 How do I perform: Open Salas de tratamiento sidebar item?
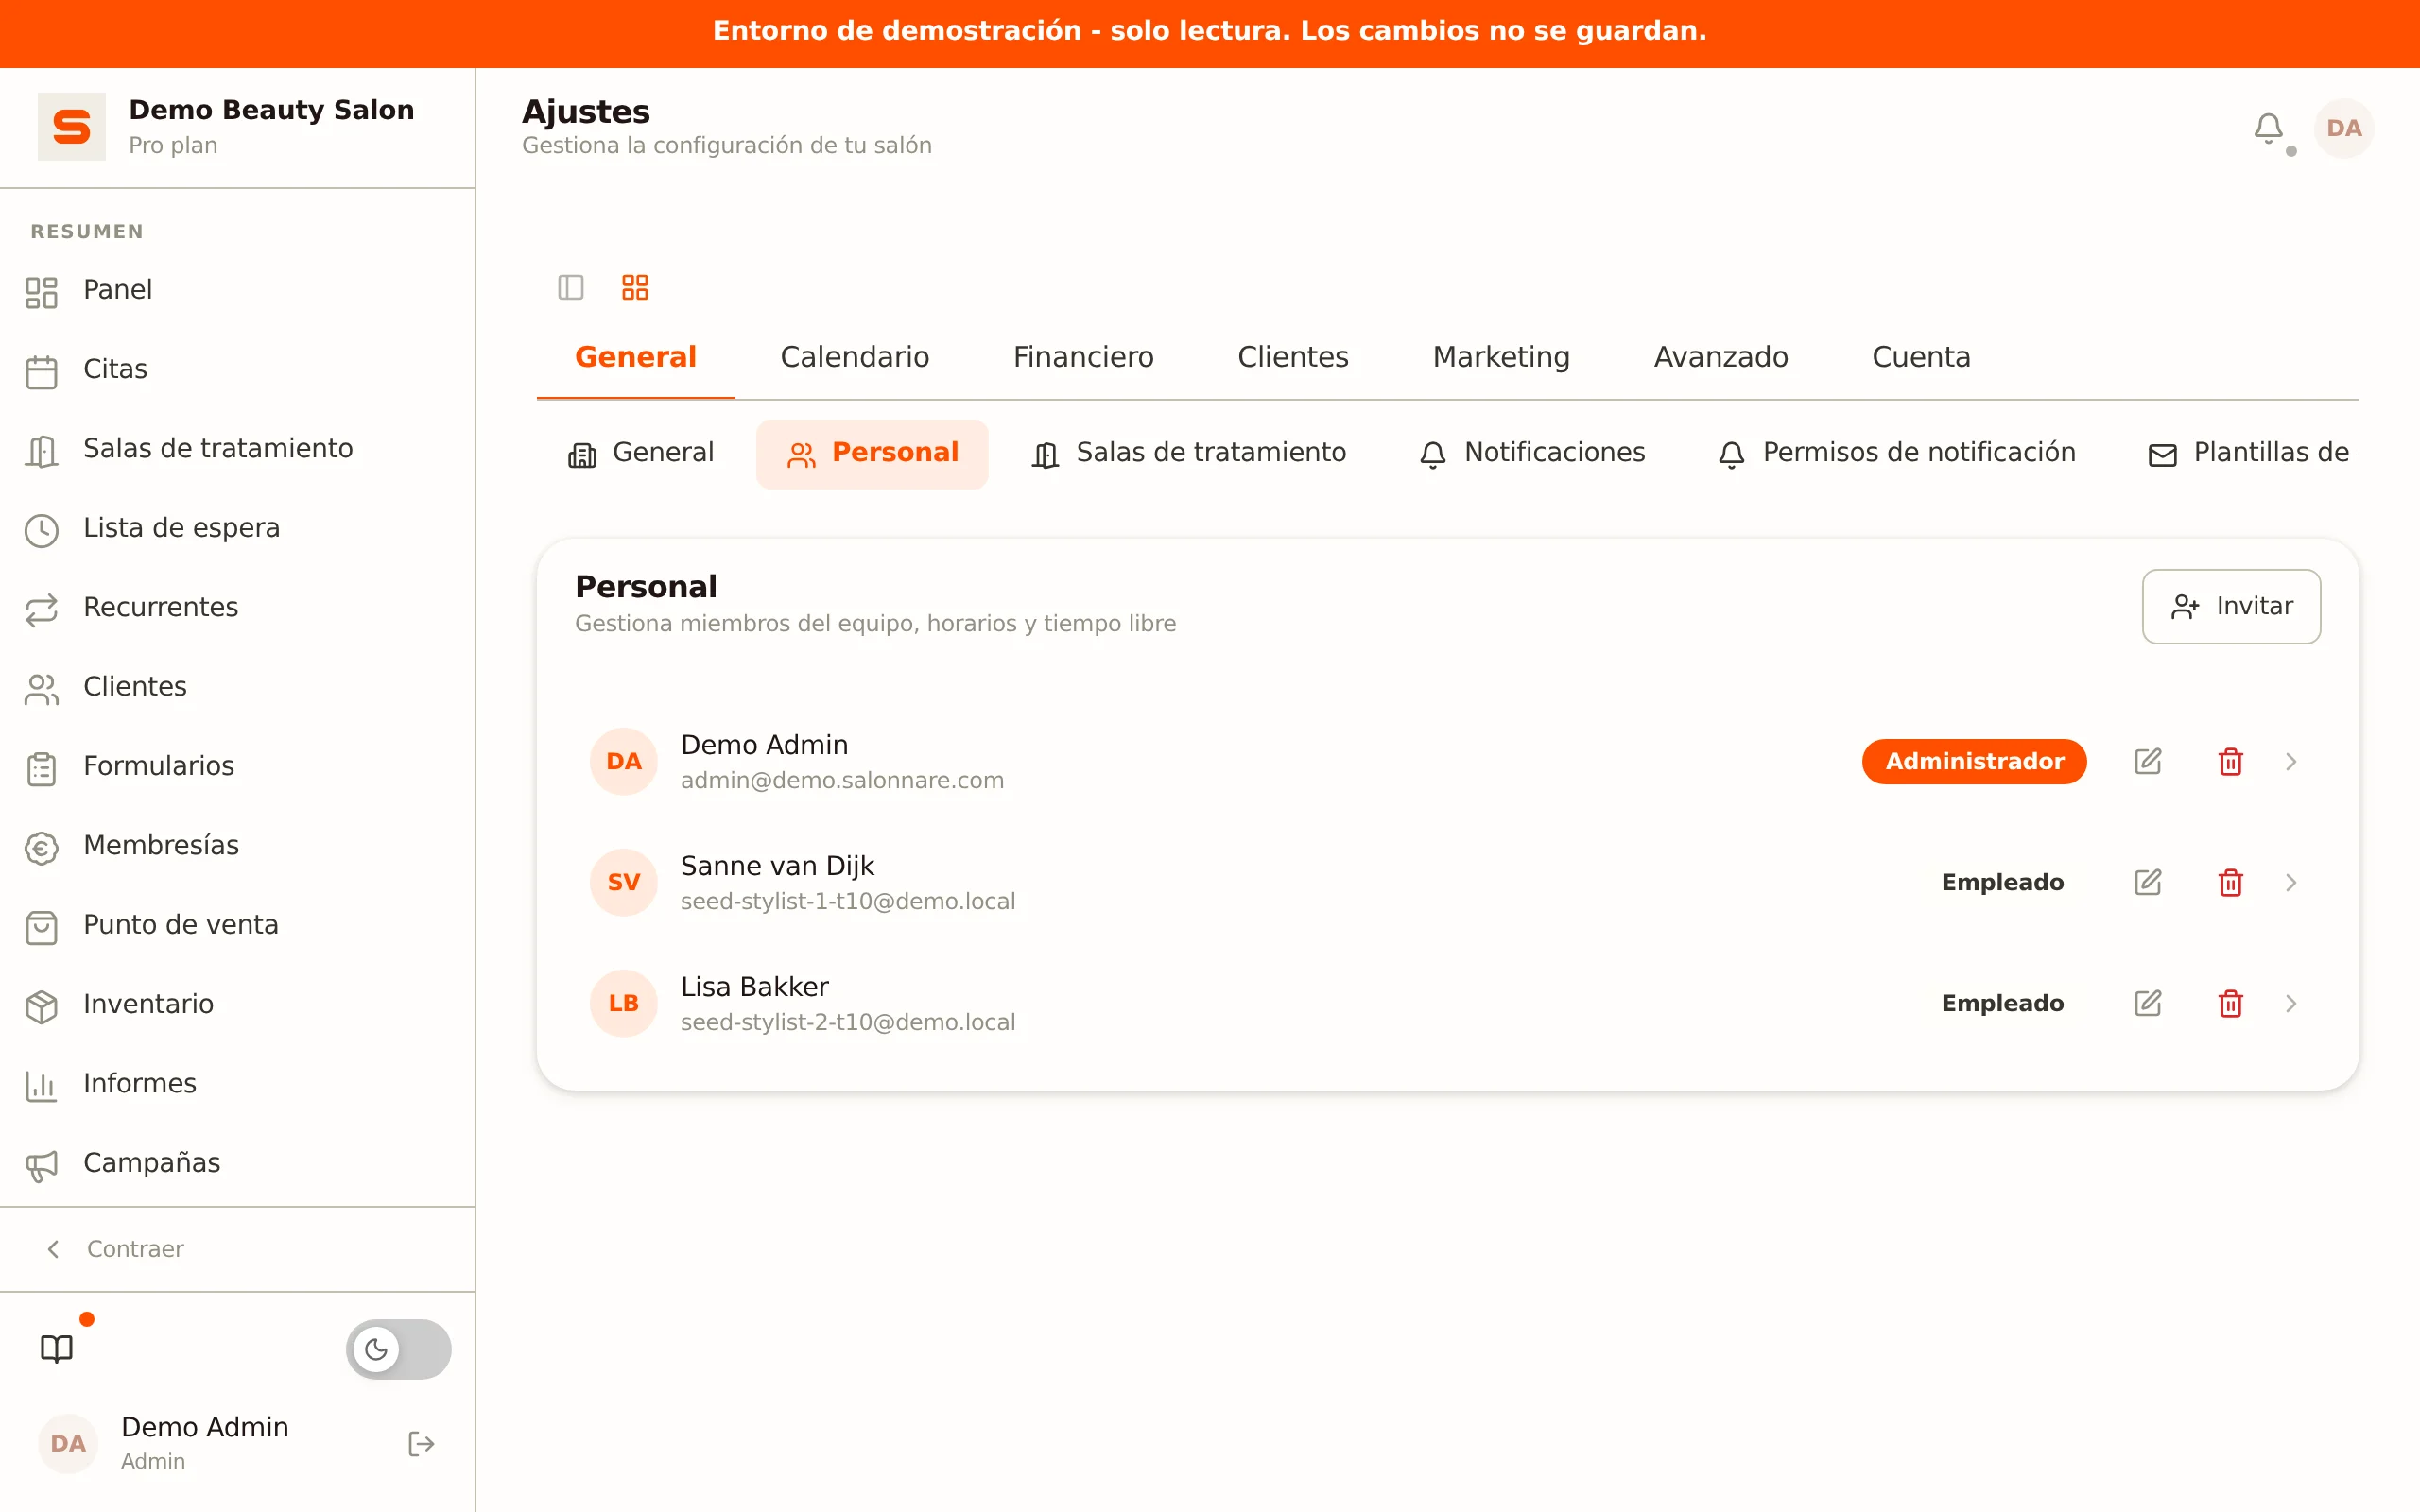[237, 449]
